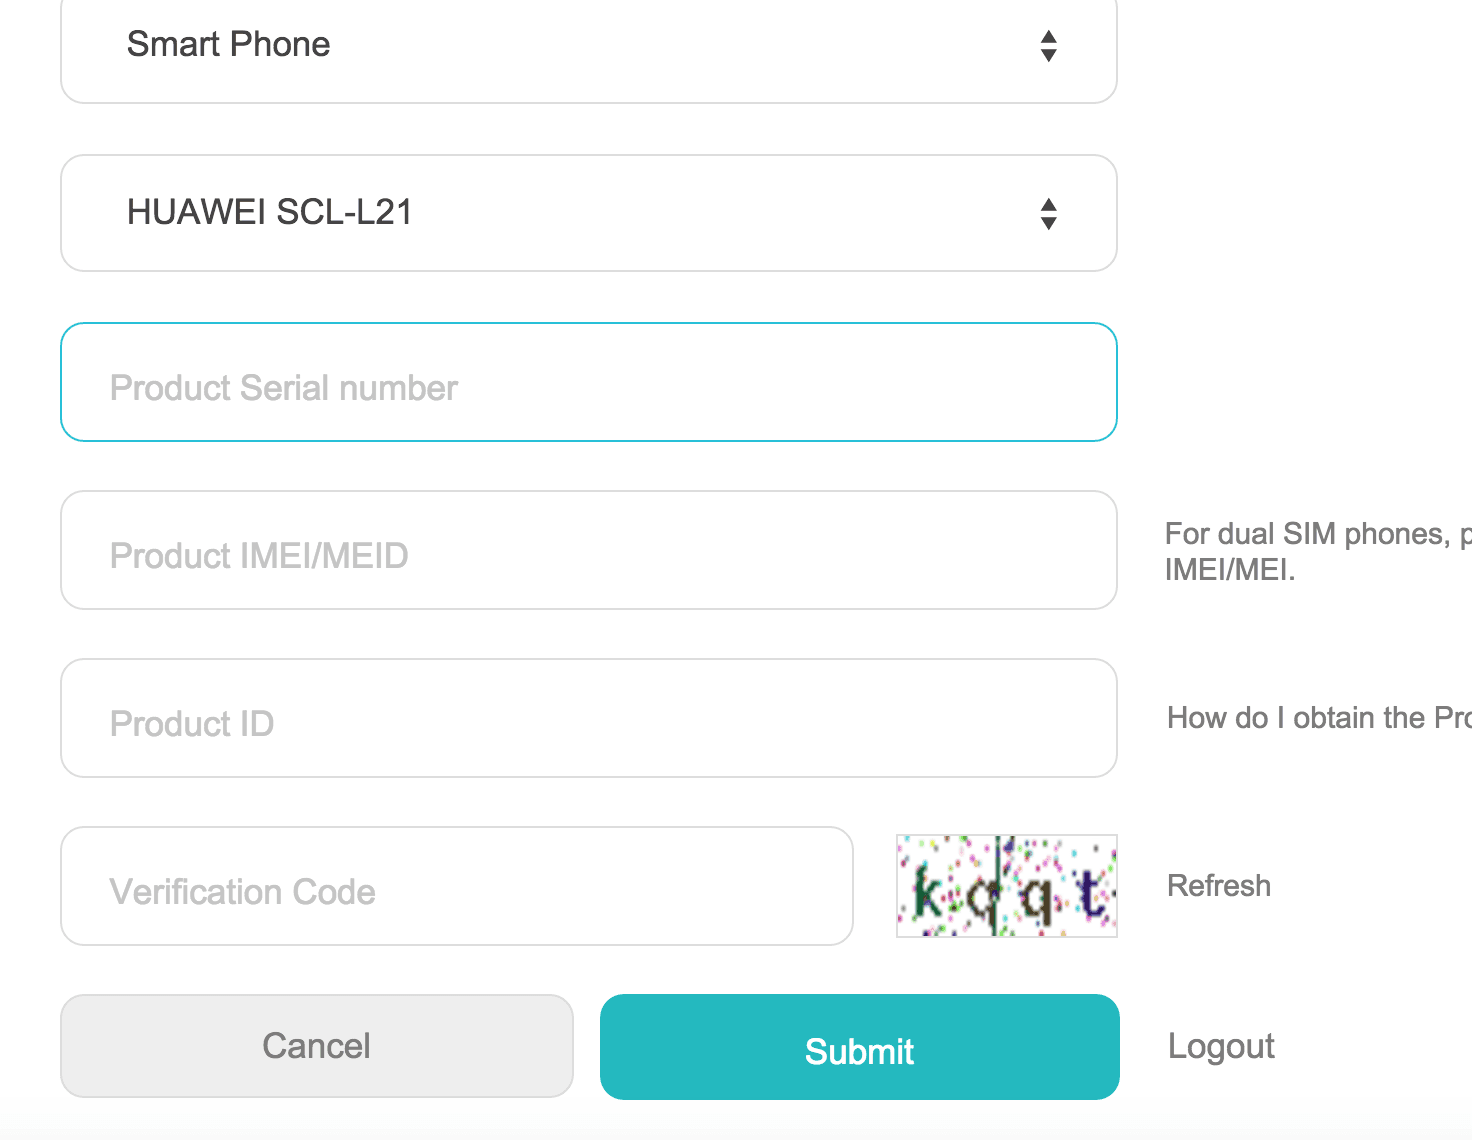This screenshot has height=1140, width=1472.
Task: Click the kqqt captcha image
Action: pos(1007,886)
